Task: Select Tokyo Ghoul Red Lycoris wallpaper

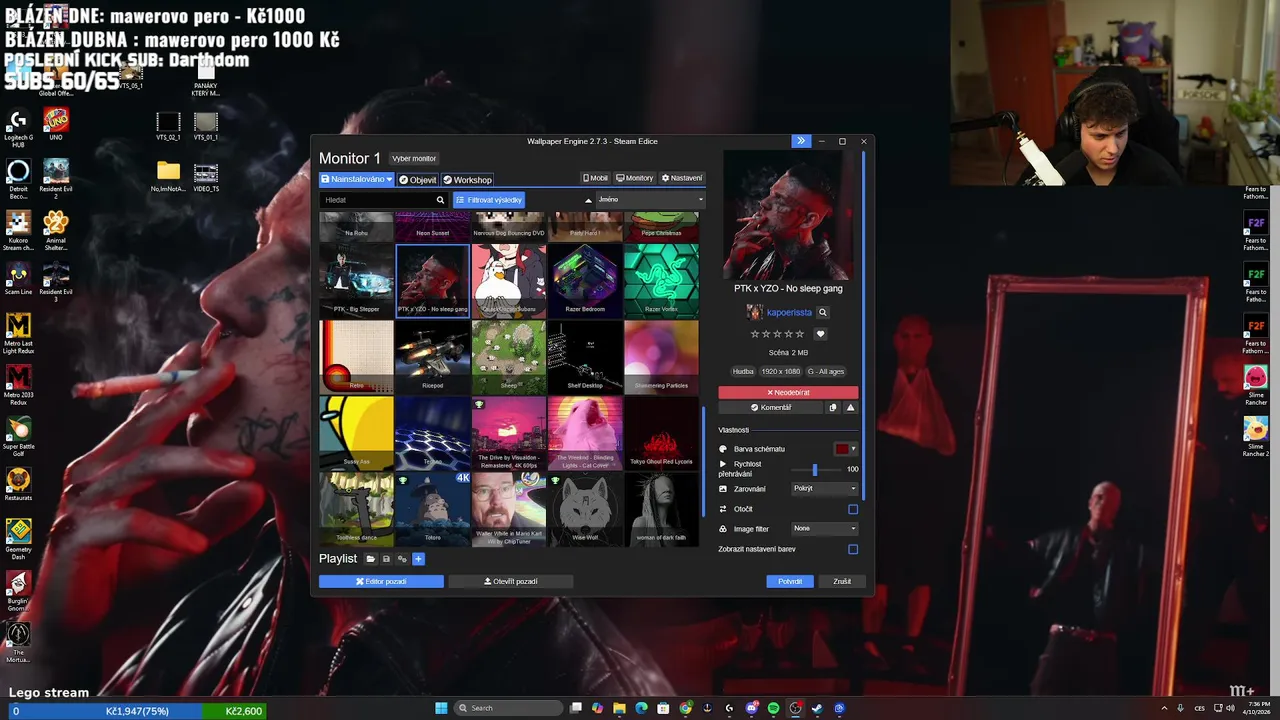Action: pos(661,433)
